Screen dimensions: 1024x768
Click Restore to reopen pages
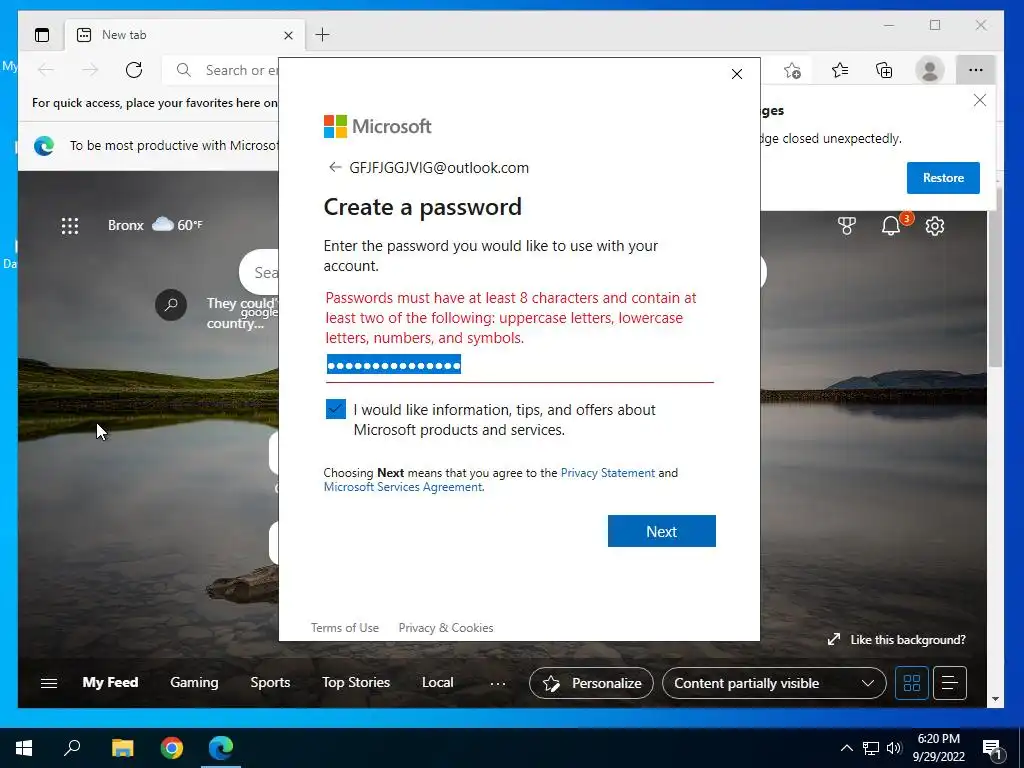[x=943, y=178]
